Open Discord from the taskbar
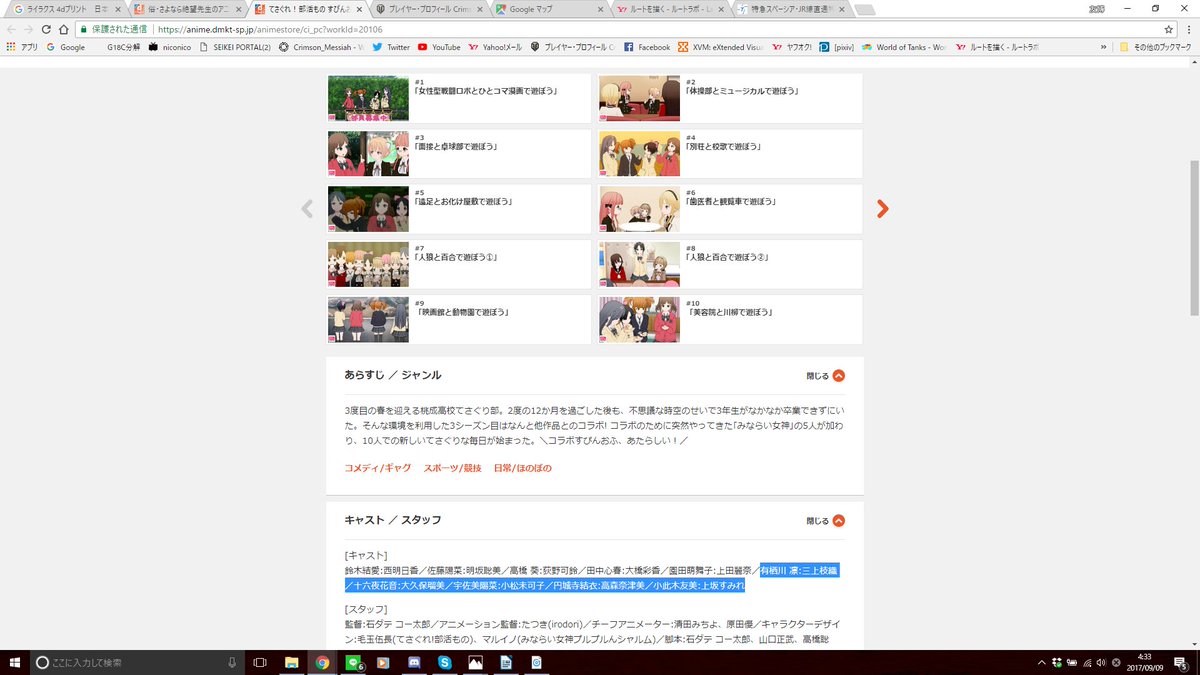Viewport: 1200px width, 675px height. (x=414, y=662)
